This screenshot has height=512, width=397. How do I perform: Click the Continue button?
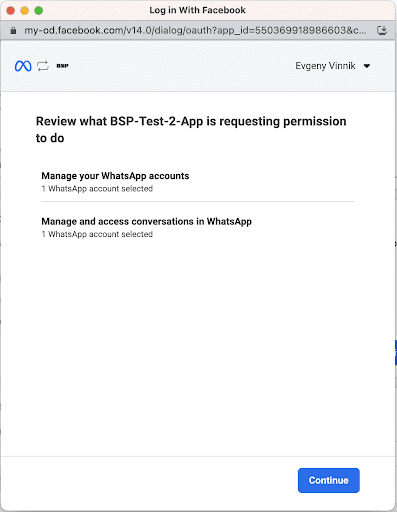[329, 480]
